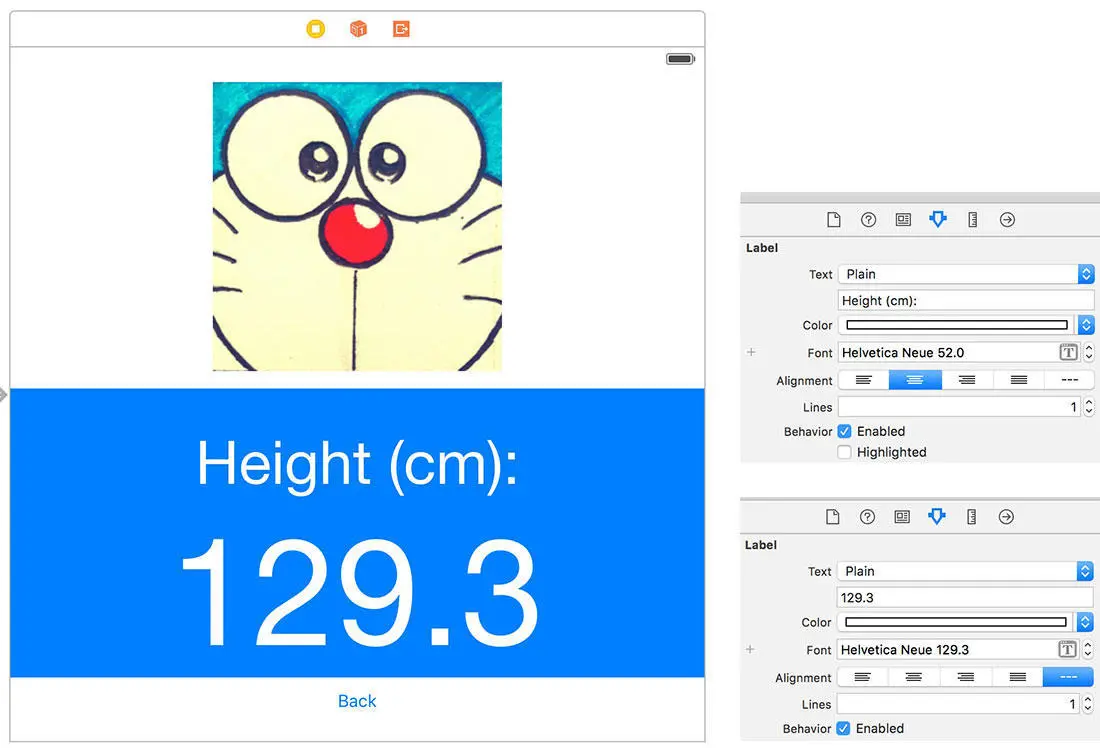Click plus icon beside Font in upper panel
Image resolution: width=1100 pixels, height=748 pixels.
click(751, 352)
